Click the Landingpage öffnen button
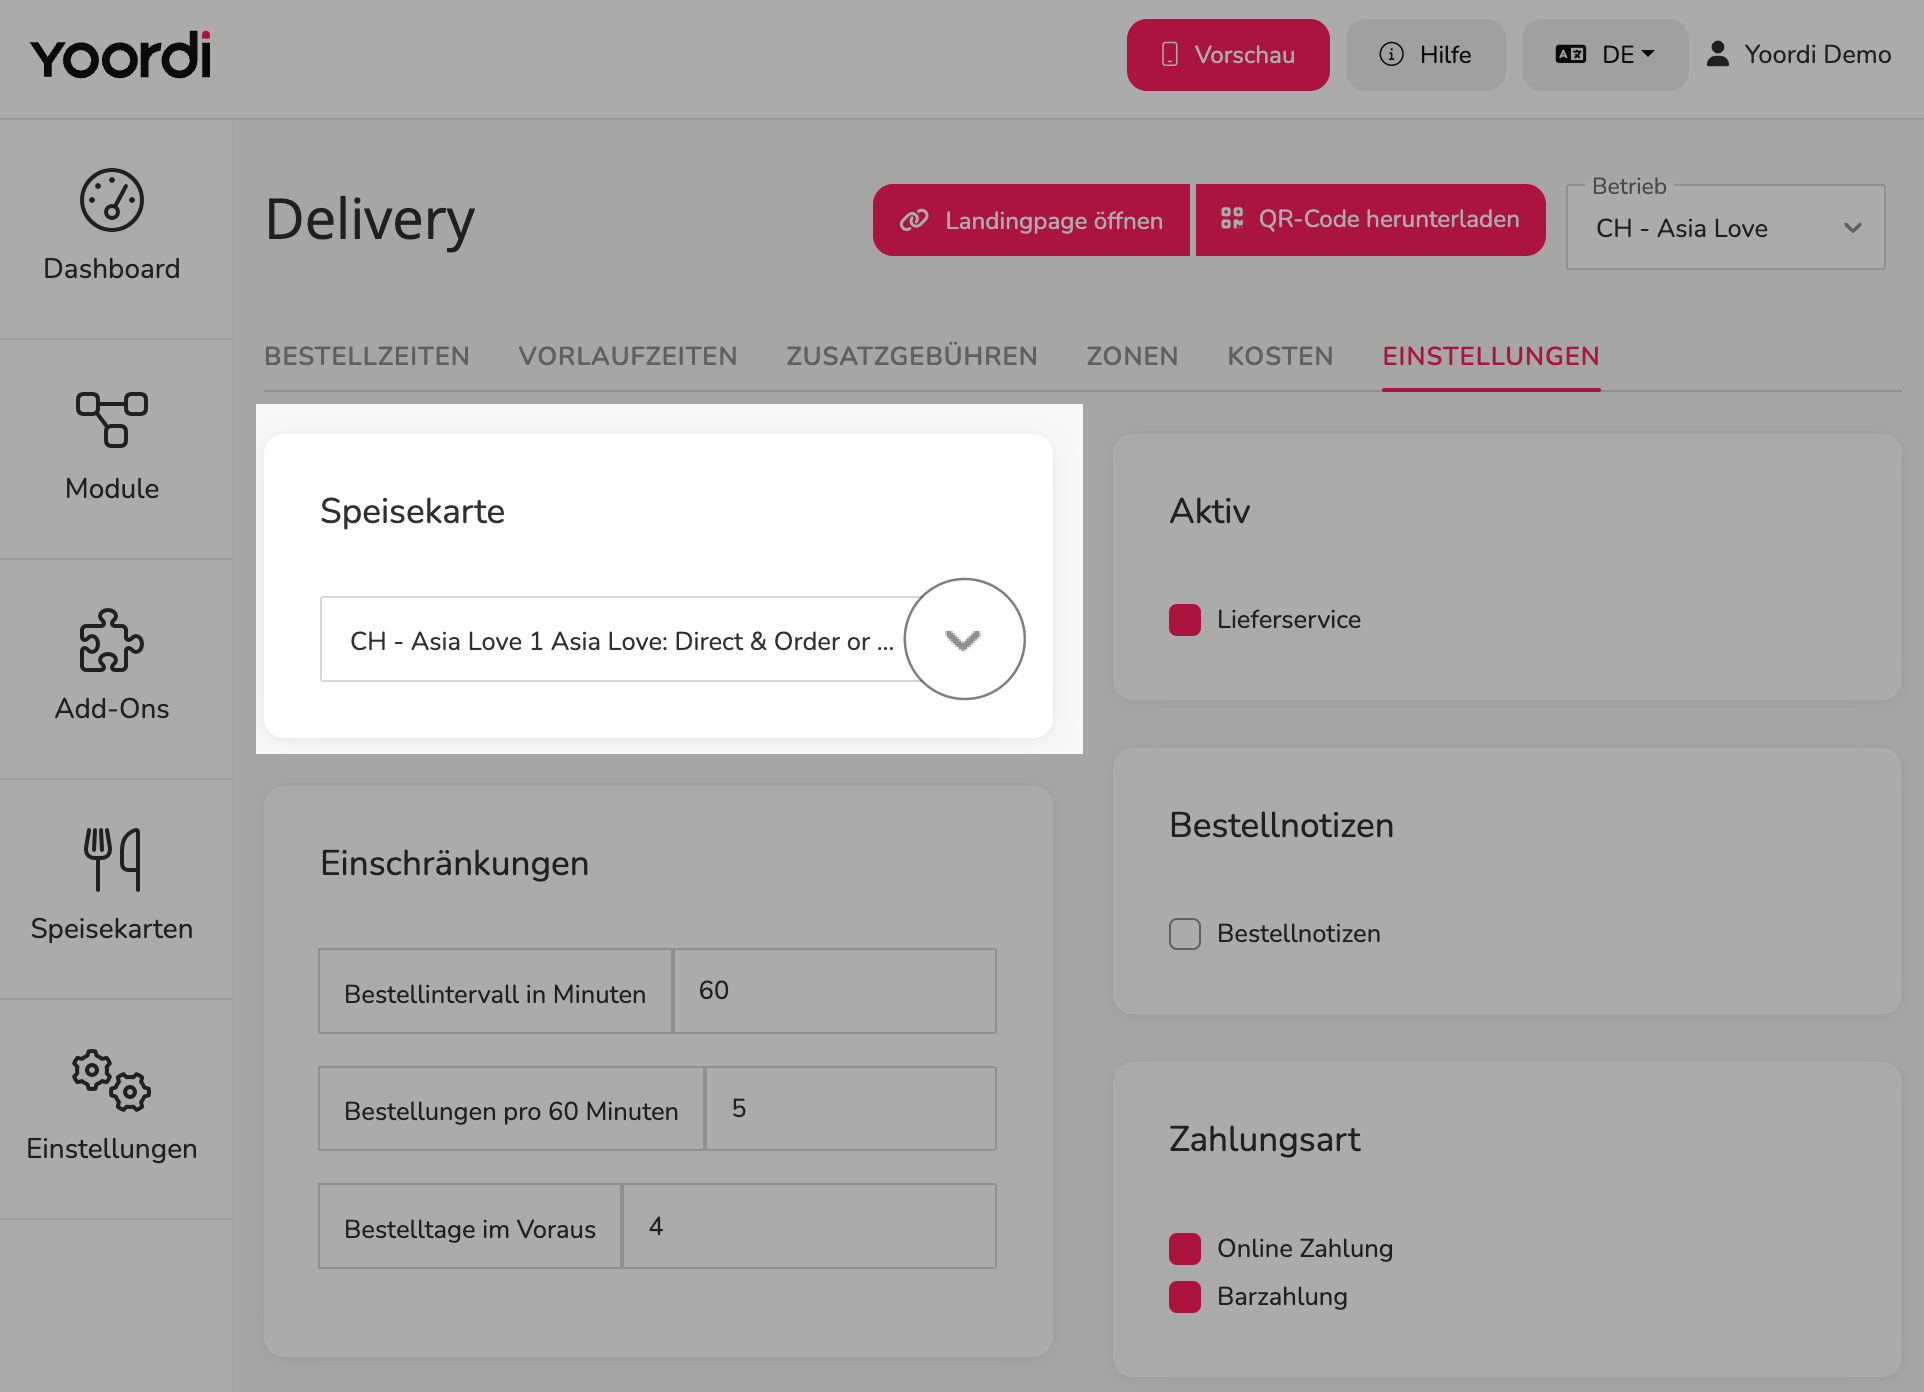1924x1392 pixels. click(x=1031, y=220)
